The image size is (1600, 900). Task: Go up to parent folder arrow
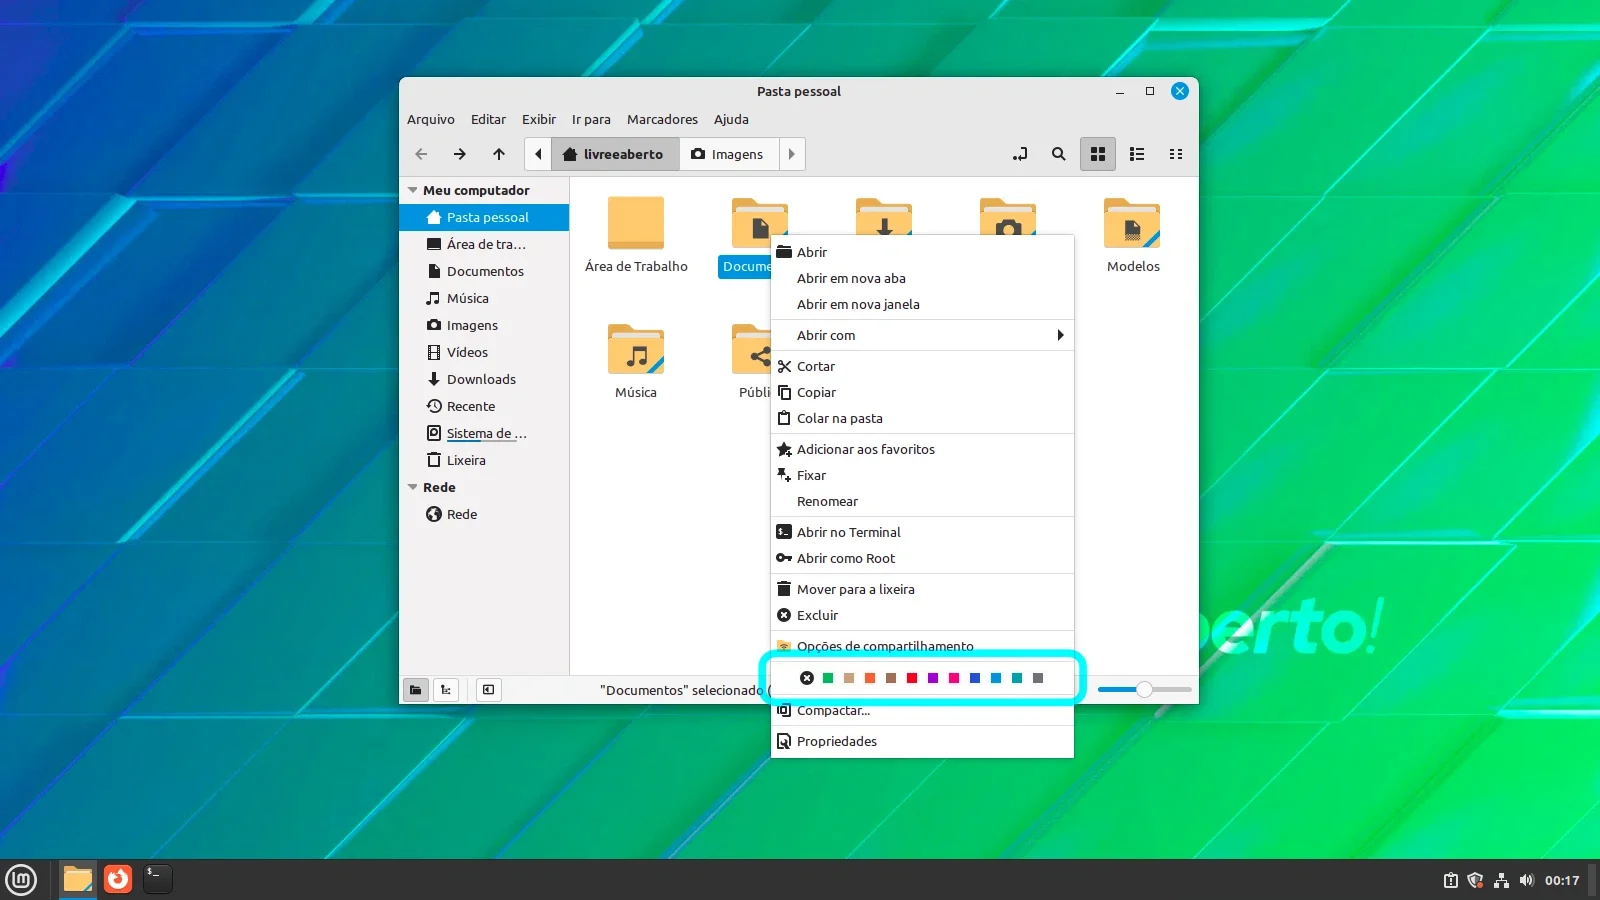(x=499, y=154)
